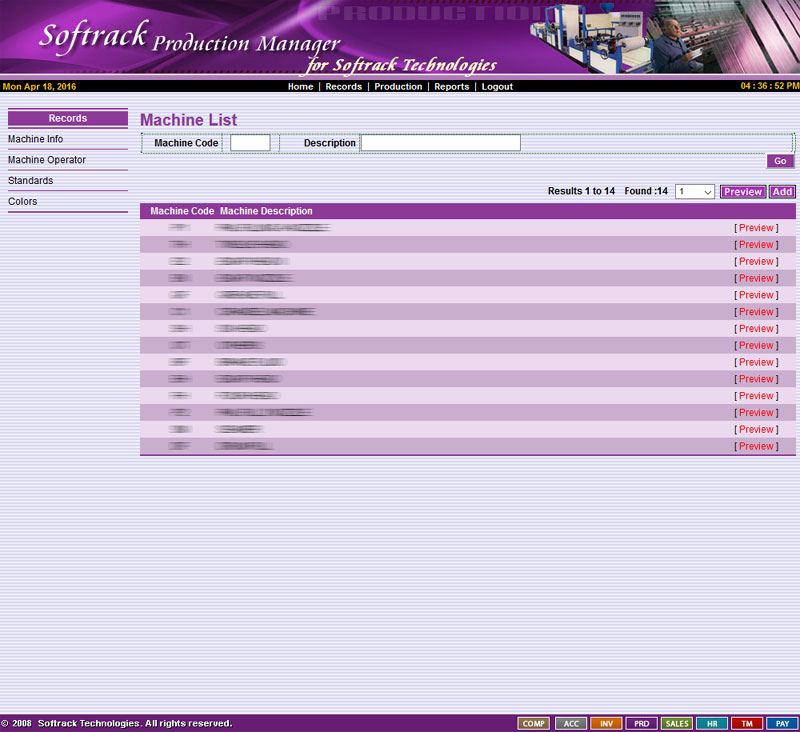Switch to the INV module badge
This screenshot has width=800, height=732.
606,723
